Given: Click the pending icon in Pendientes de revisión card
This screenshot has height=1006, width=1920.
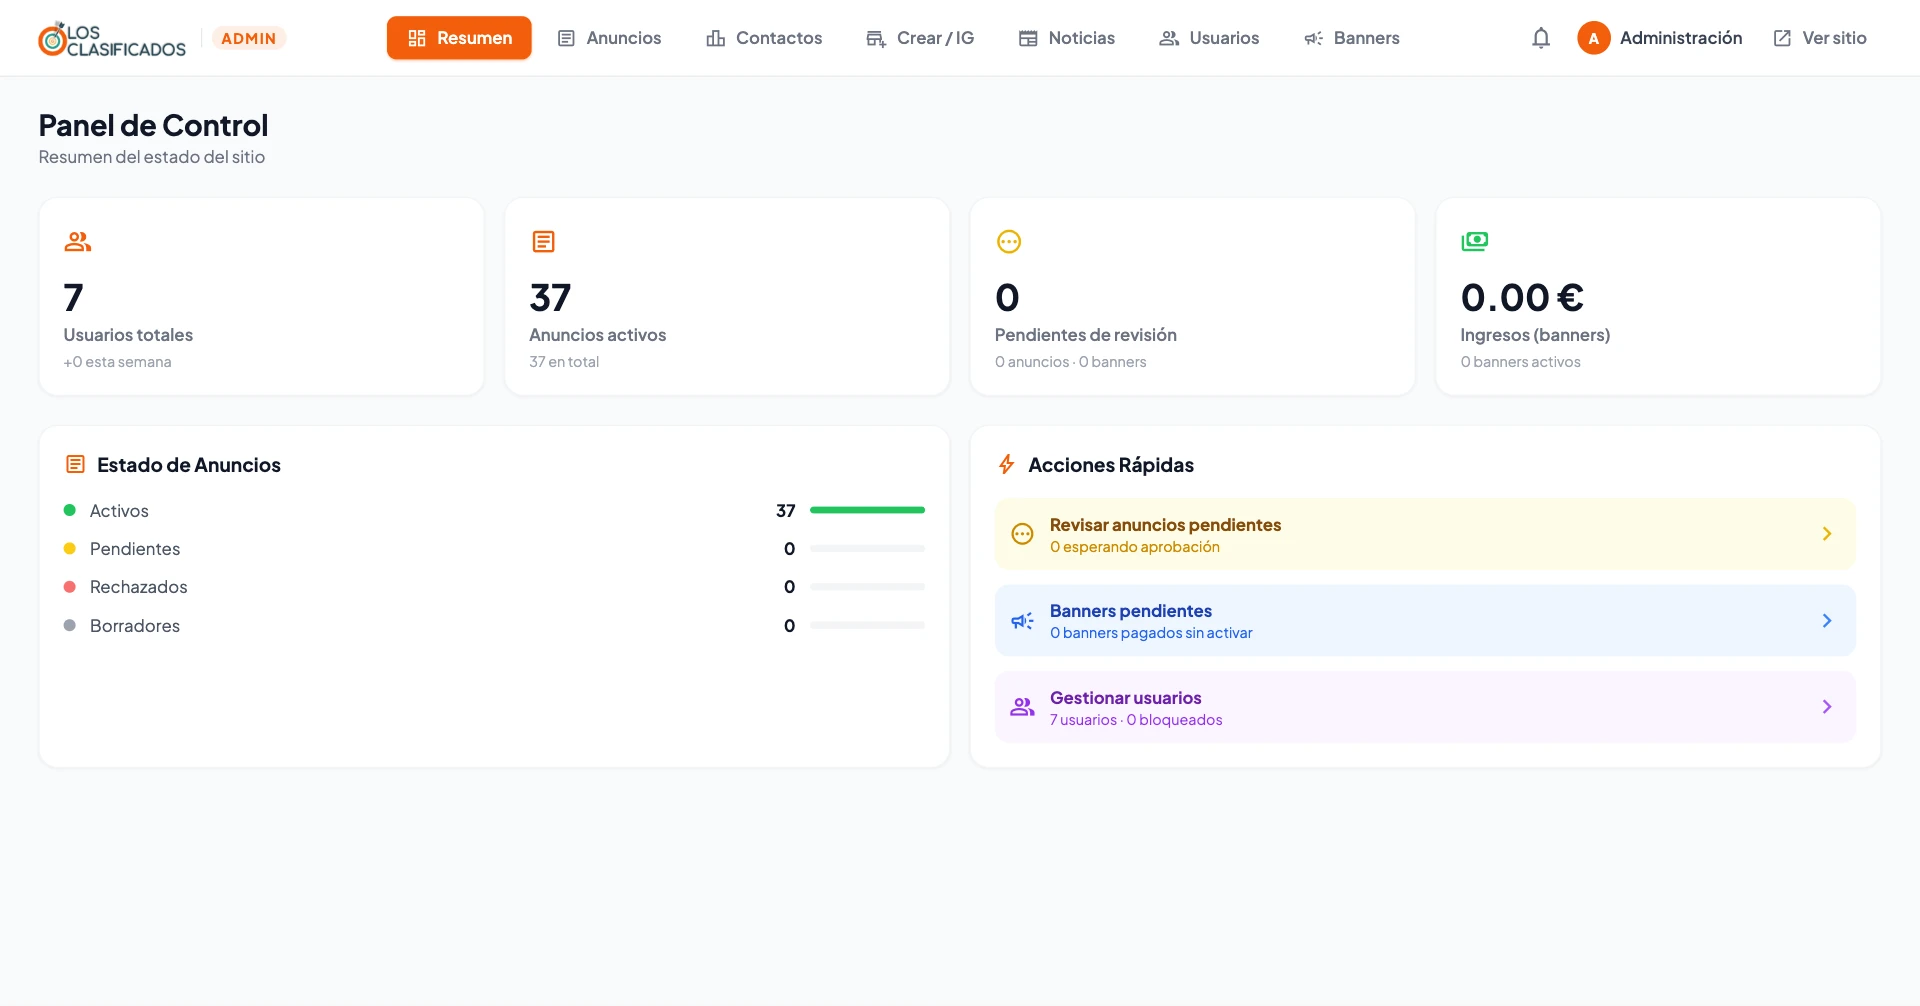Looking at the screenshot, I should point(1009,241).
